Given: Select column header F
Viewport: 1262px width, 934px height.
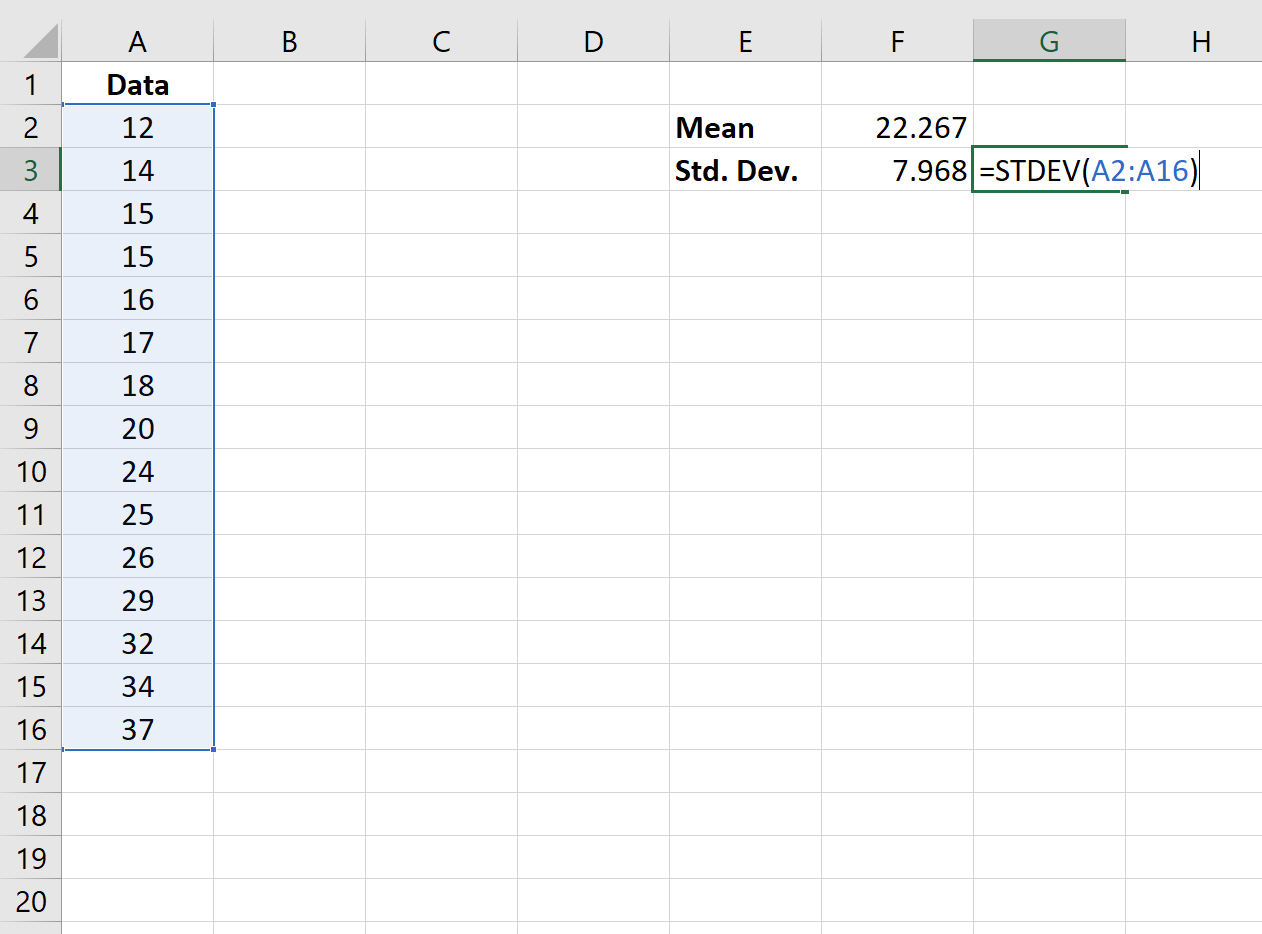Looking at the screenshot, I should click(x=896, y=41).
